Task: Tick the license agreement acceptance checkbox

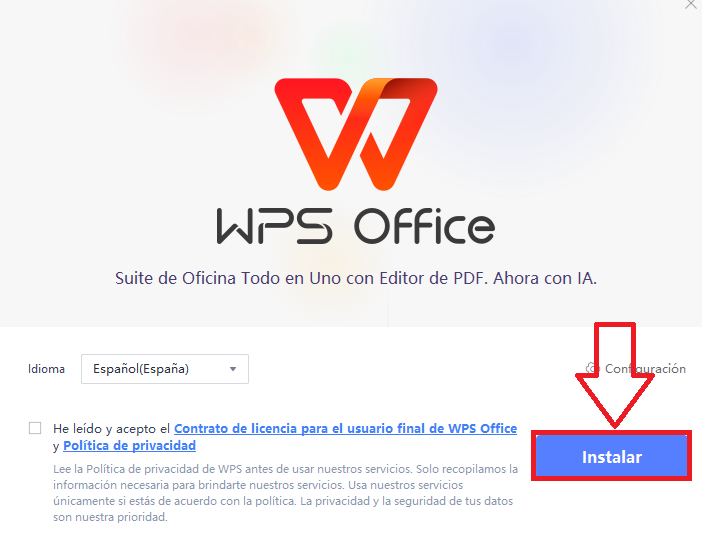Action: [35, 428]
